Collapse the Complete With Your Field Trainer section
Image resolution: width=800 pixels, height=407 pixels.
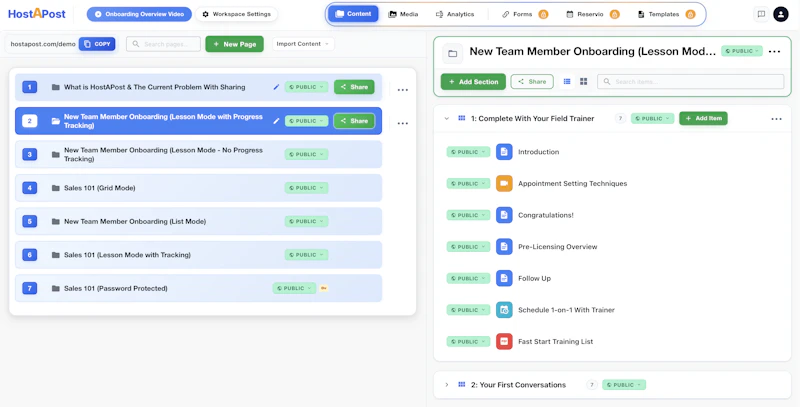(447, 119)
